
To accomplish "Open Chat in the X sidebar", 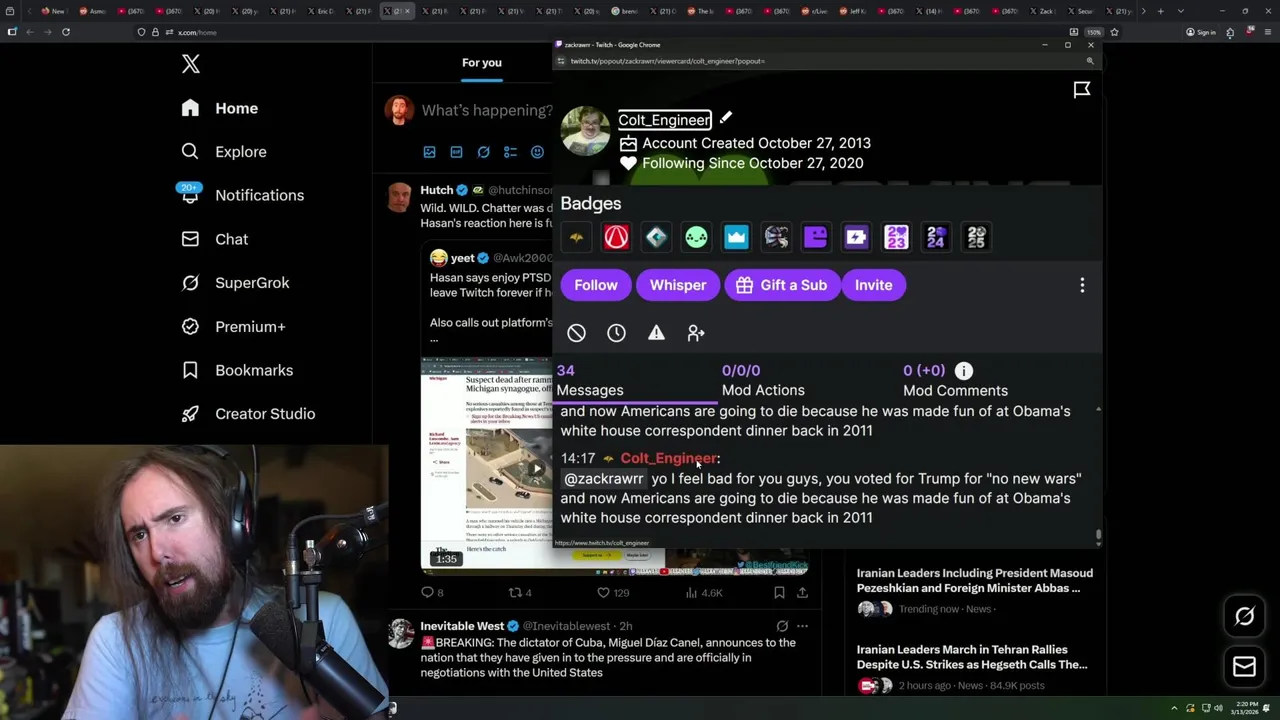I will tap(214, 239).
